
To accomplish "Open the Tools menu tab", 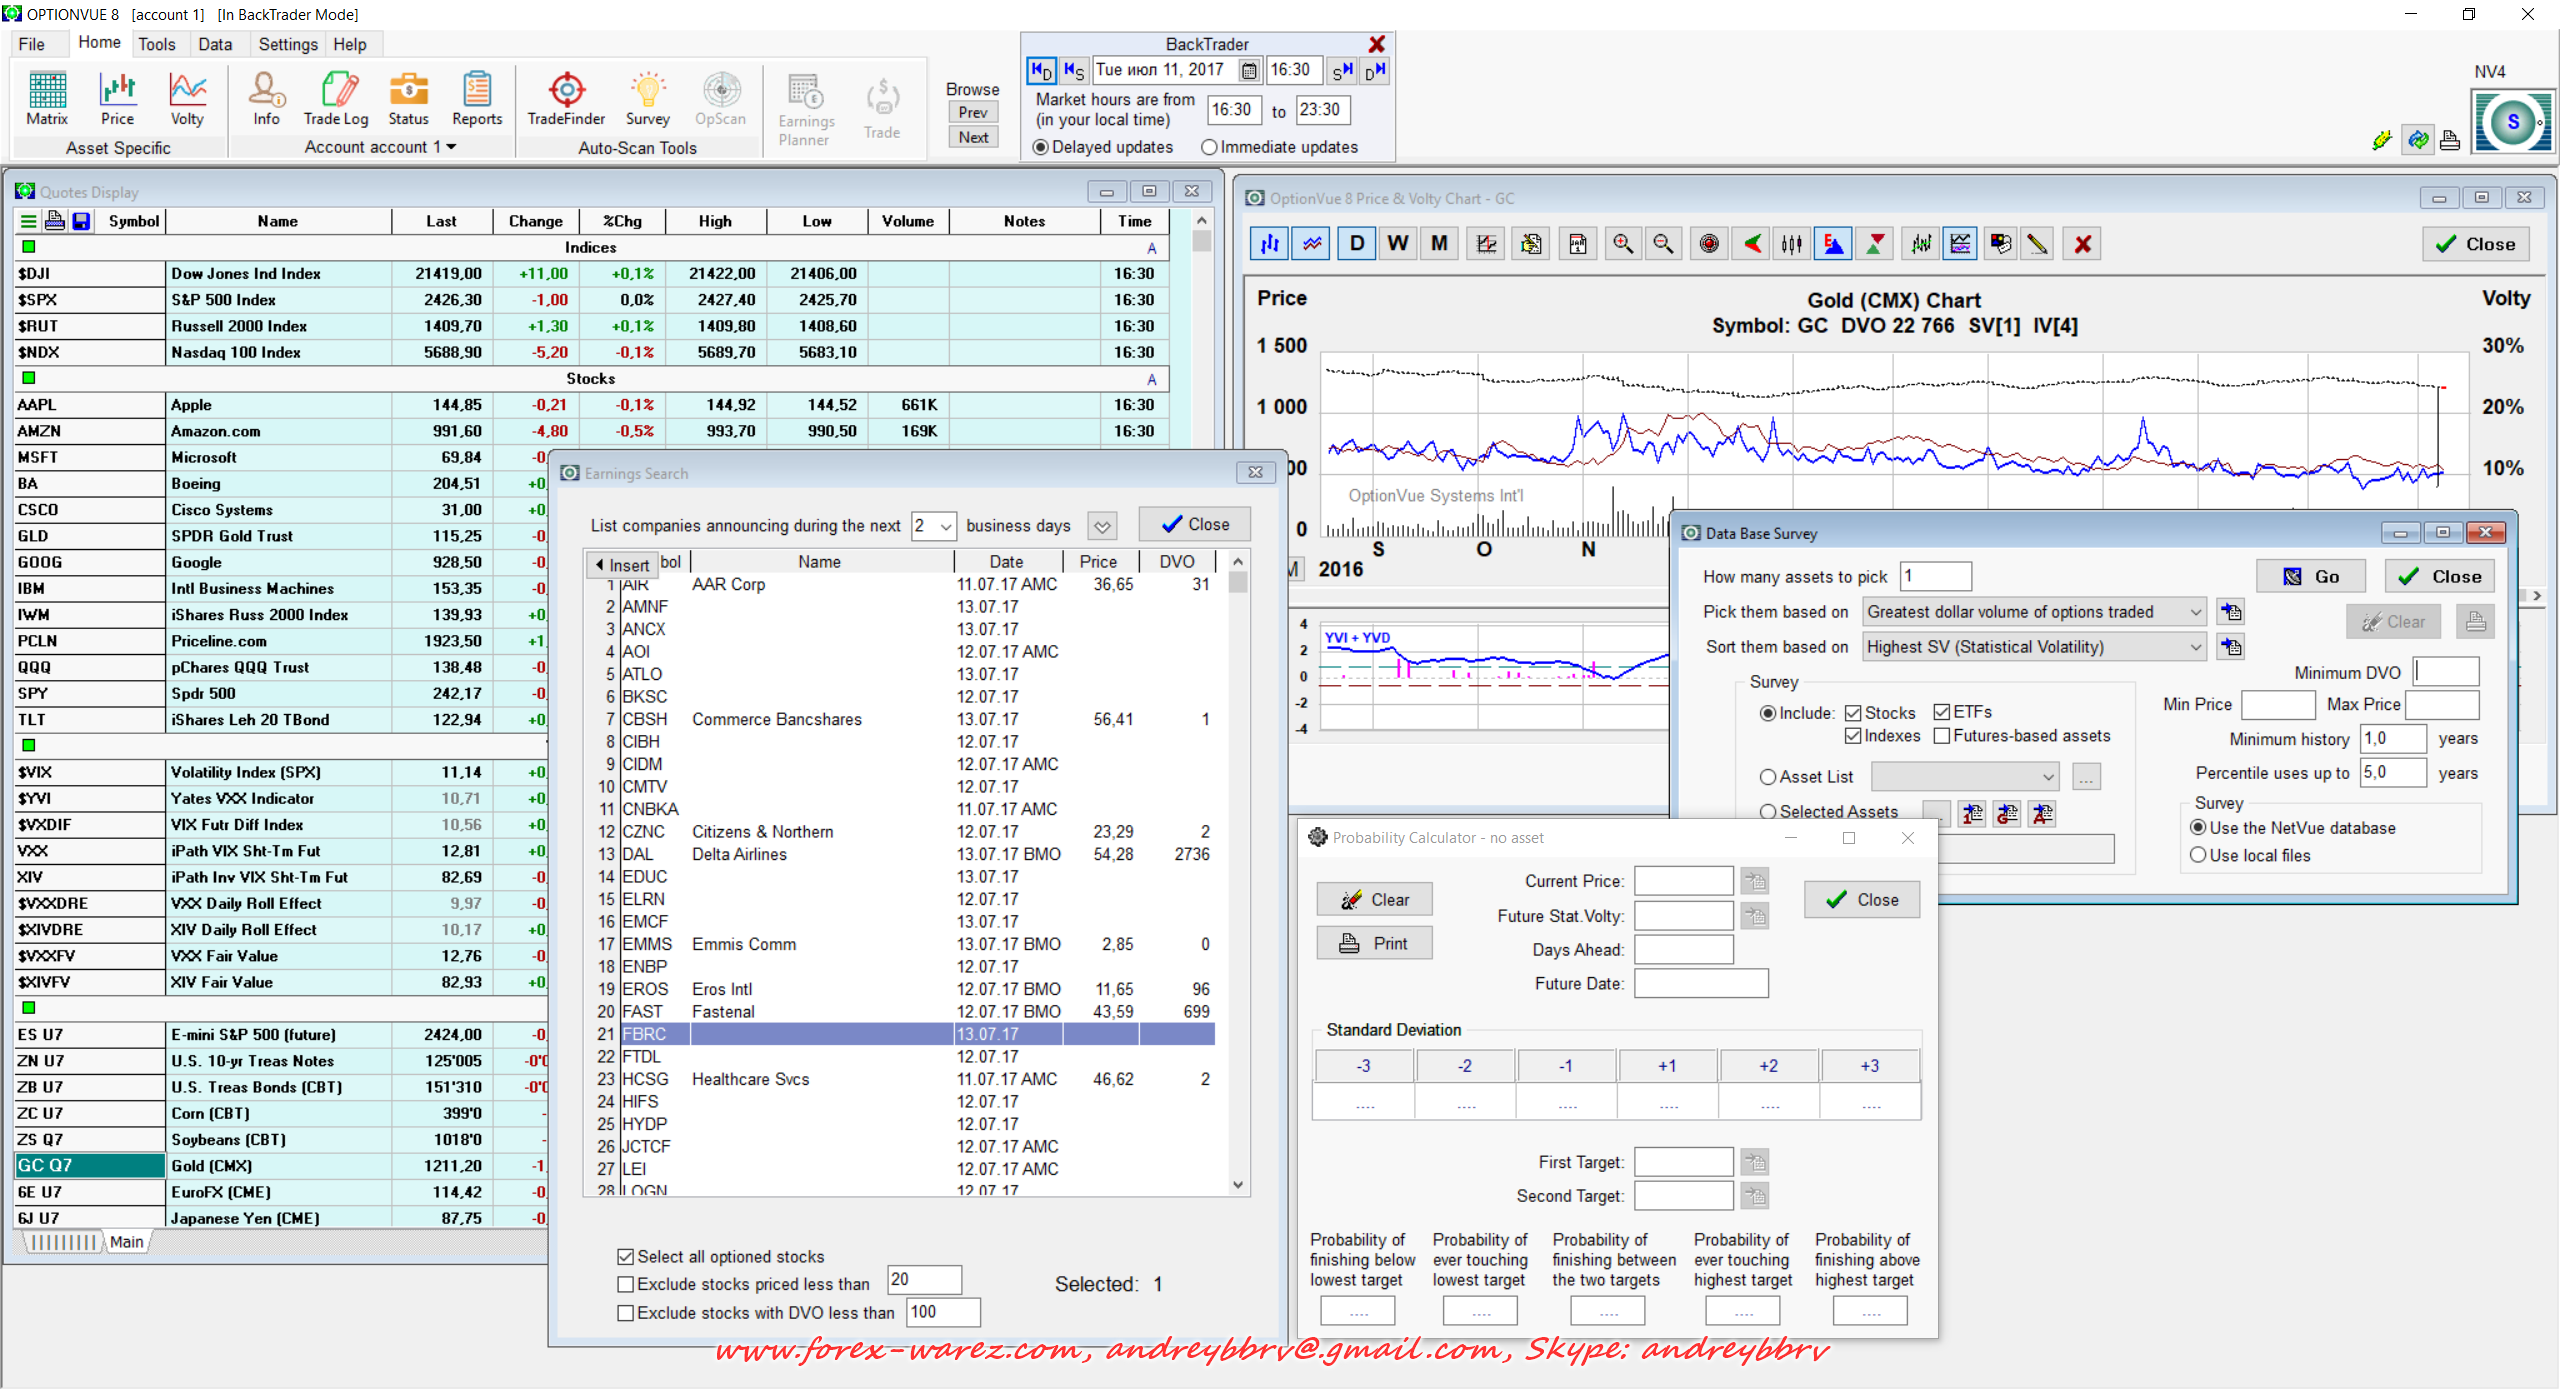I will [157, 44].
